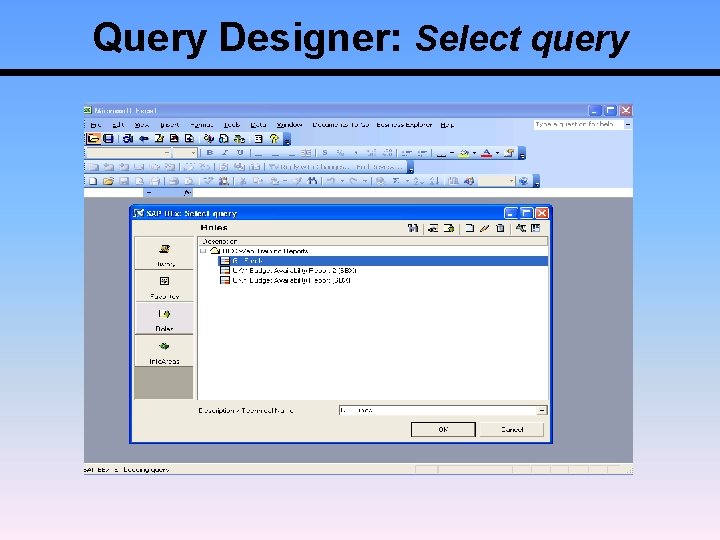Image resolution: width=720 pixels, height=540 pixels.
Task: Click the Excel Italic formatting button
Action: coord(225,153)
